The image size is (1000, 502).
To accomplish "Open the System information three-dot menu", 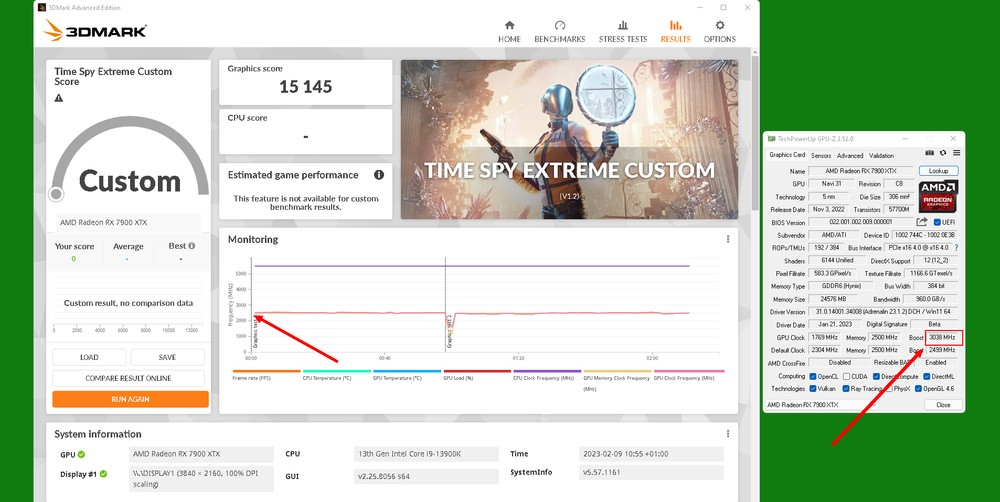I will pyautogui.click(x=727, y=434).
